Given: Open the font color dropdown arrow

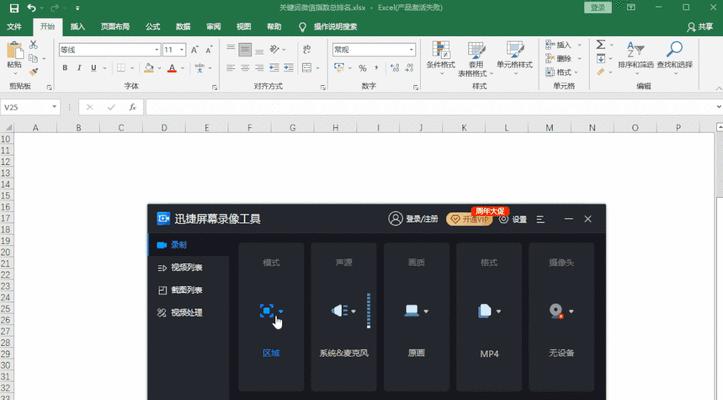Looking at the screenshot, I should pos(183,68).
